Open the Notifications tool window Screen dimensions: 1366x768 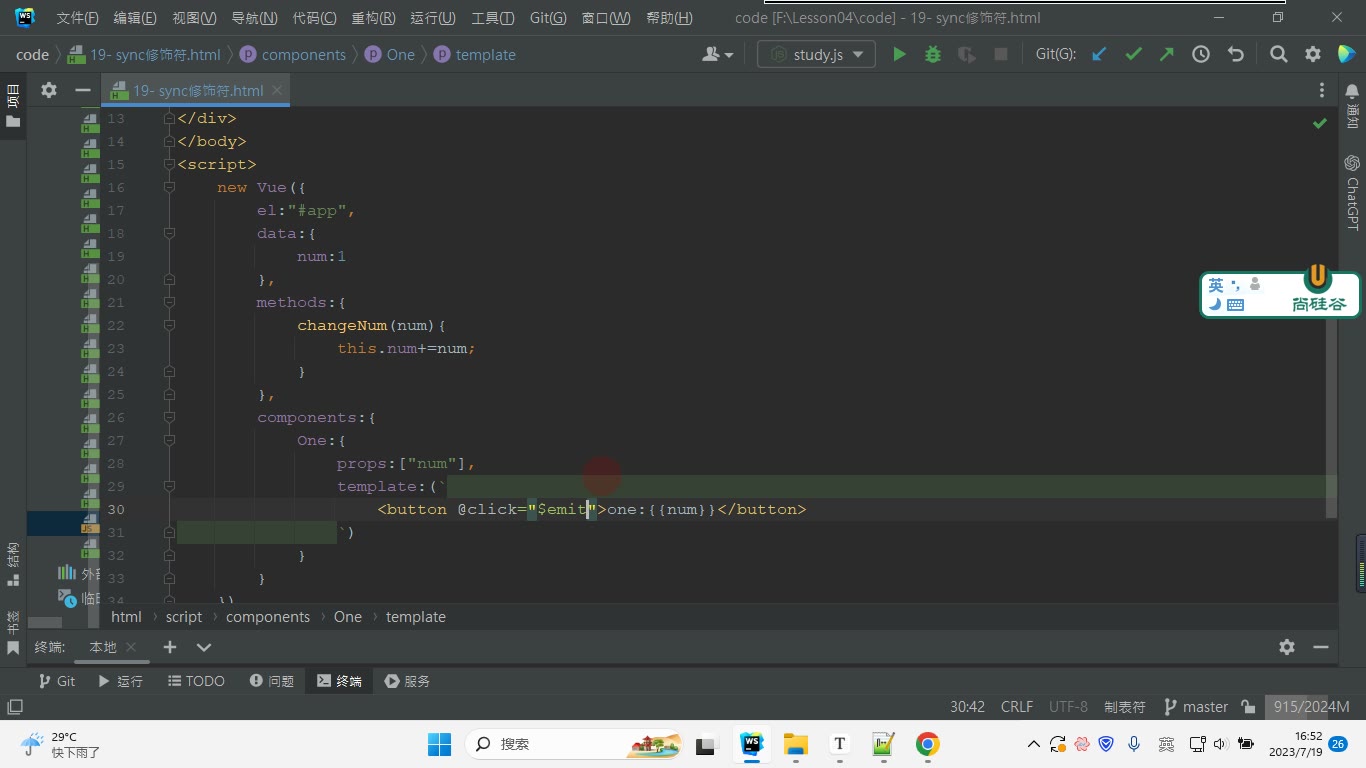(1352, 104)
